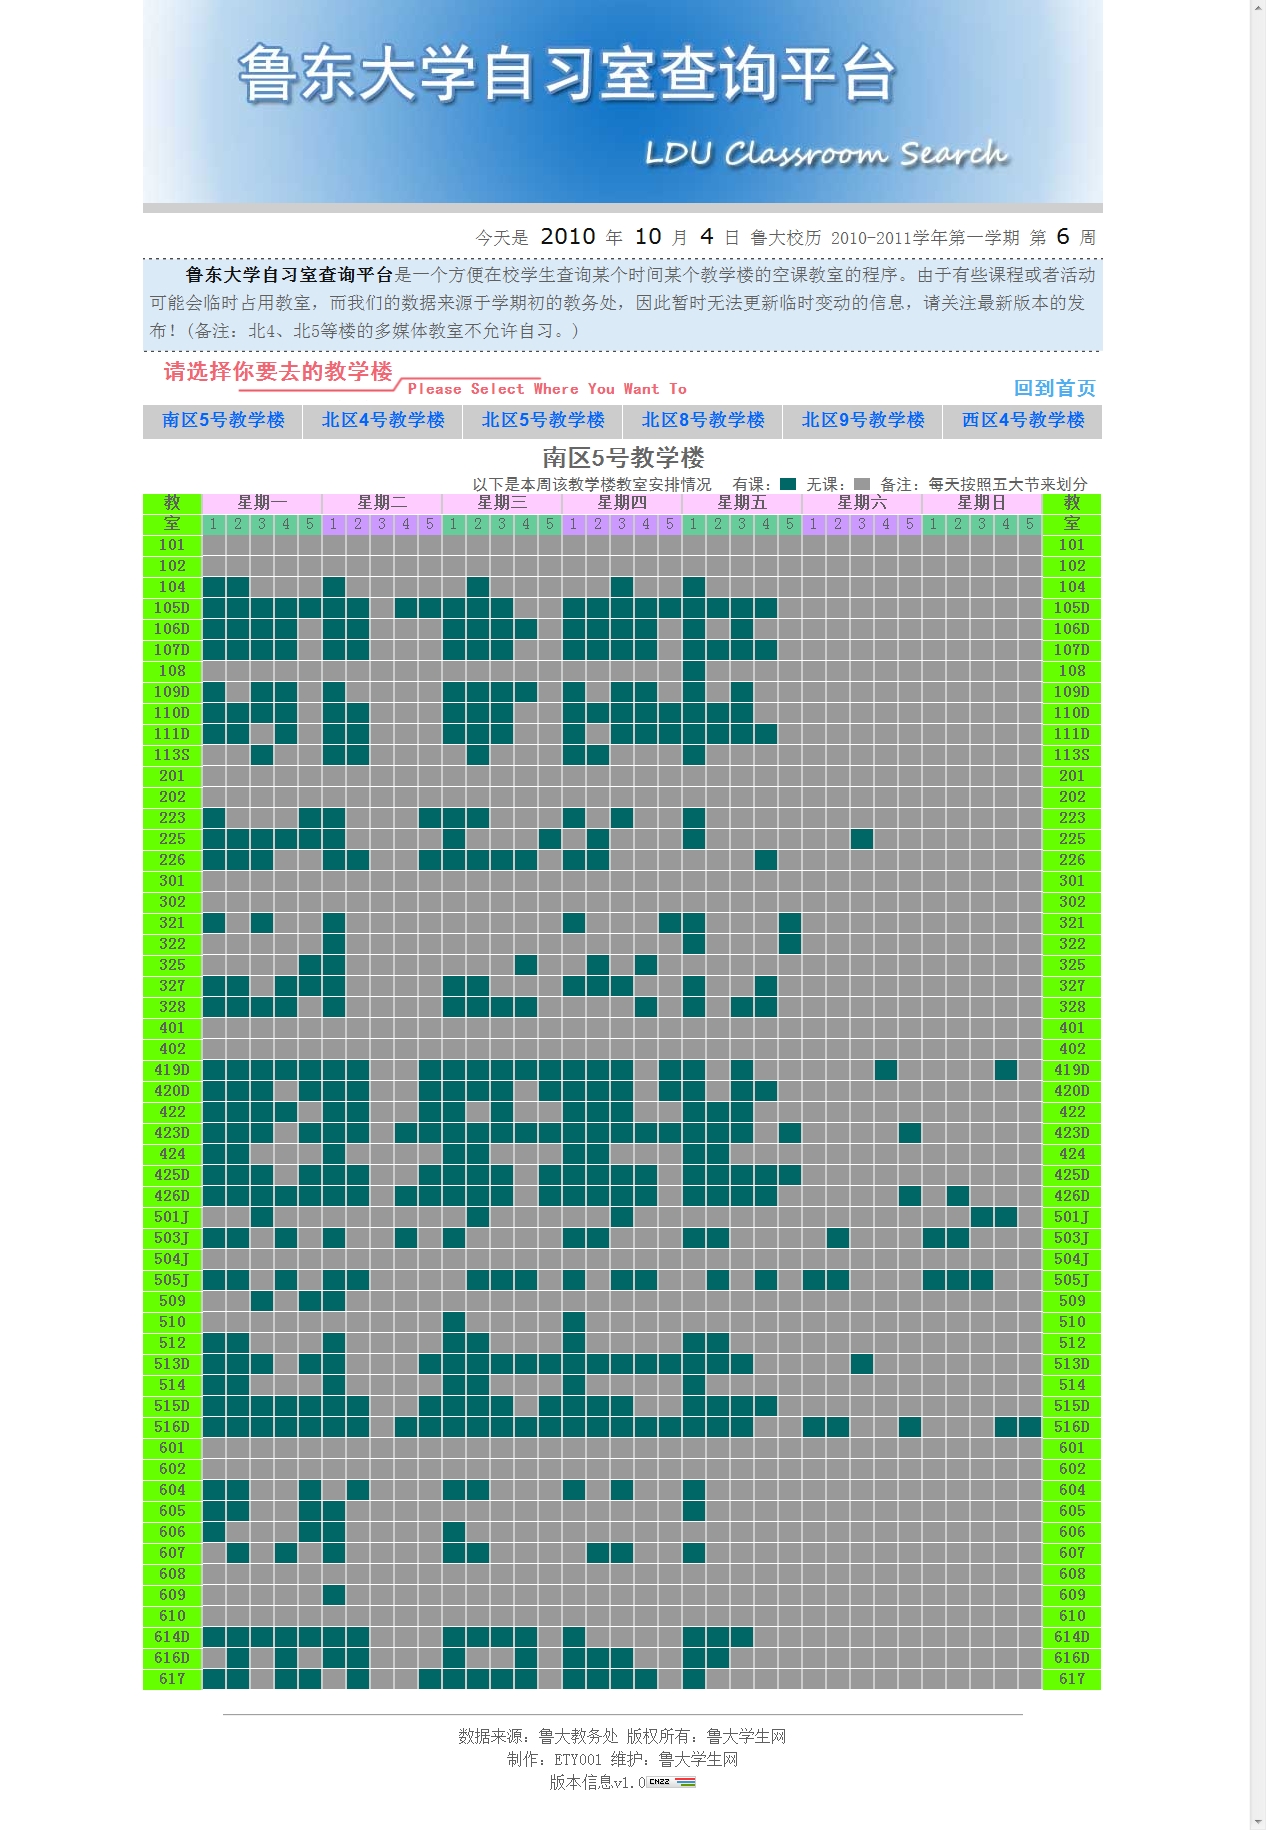Select the 星期三 column header
Screen dimensions: 1266x1830
(x=502, y=503)
